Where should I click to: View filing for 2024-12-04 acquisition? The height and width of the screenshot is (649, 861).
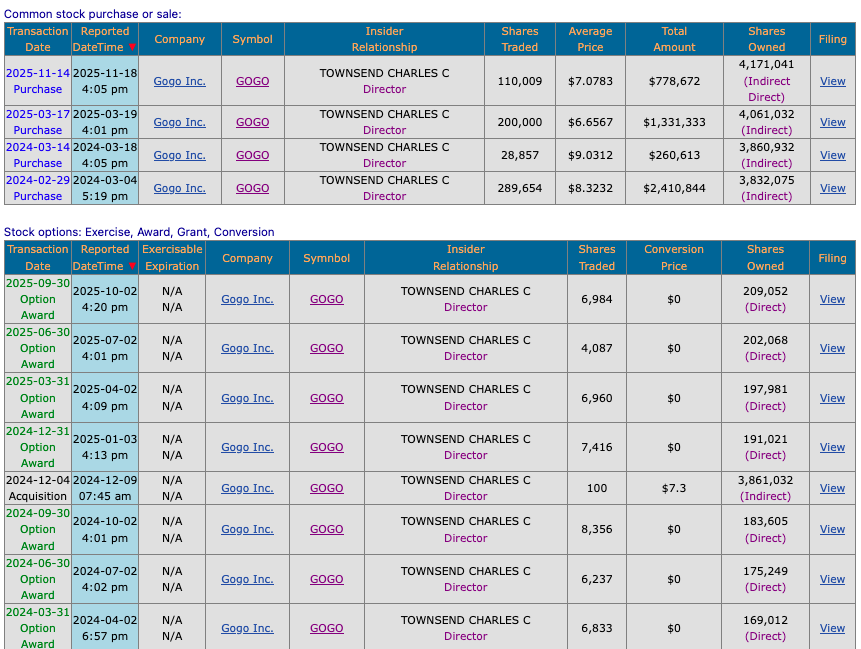[832, 488]
